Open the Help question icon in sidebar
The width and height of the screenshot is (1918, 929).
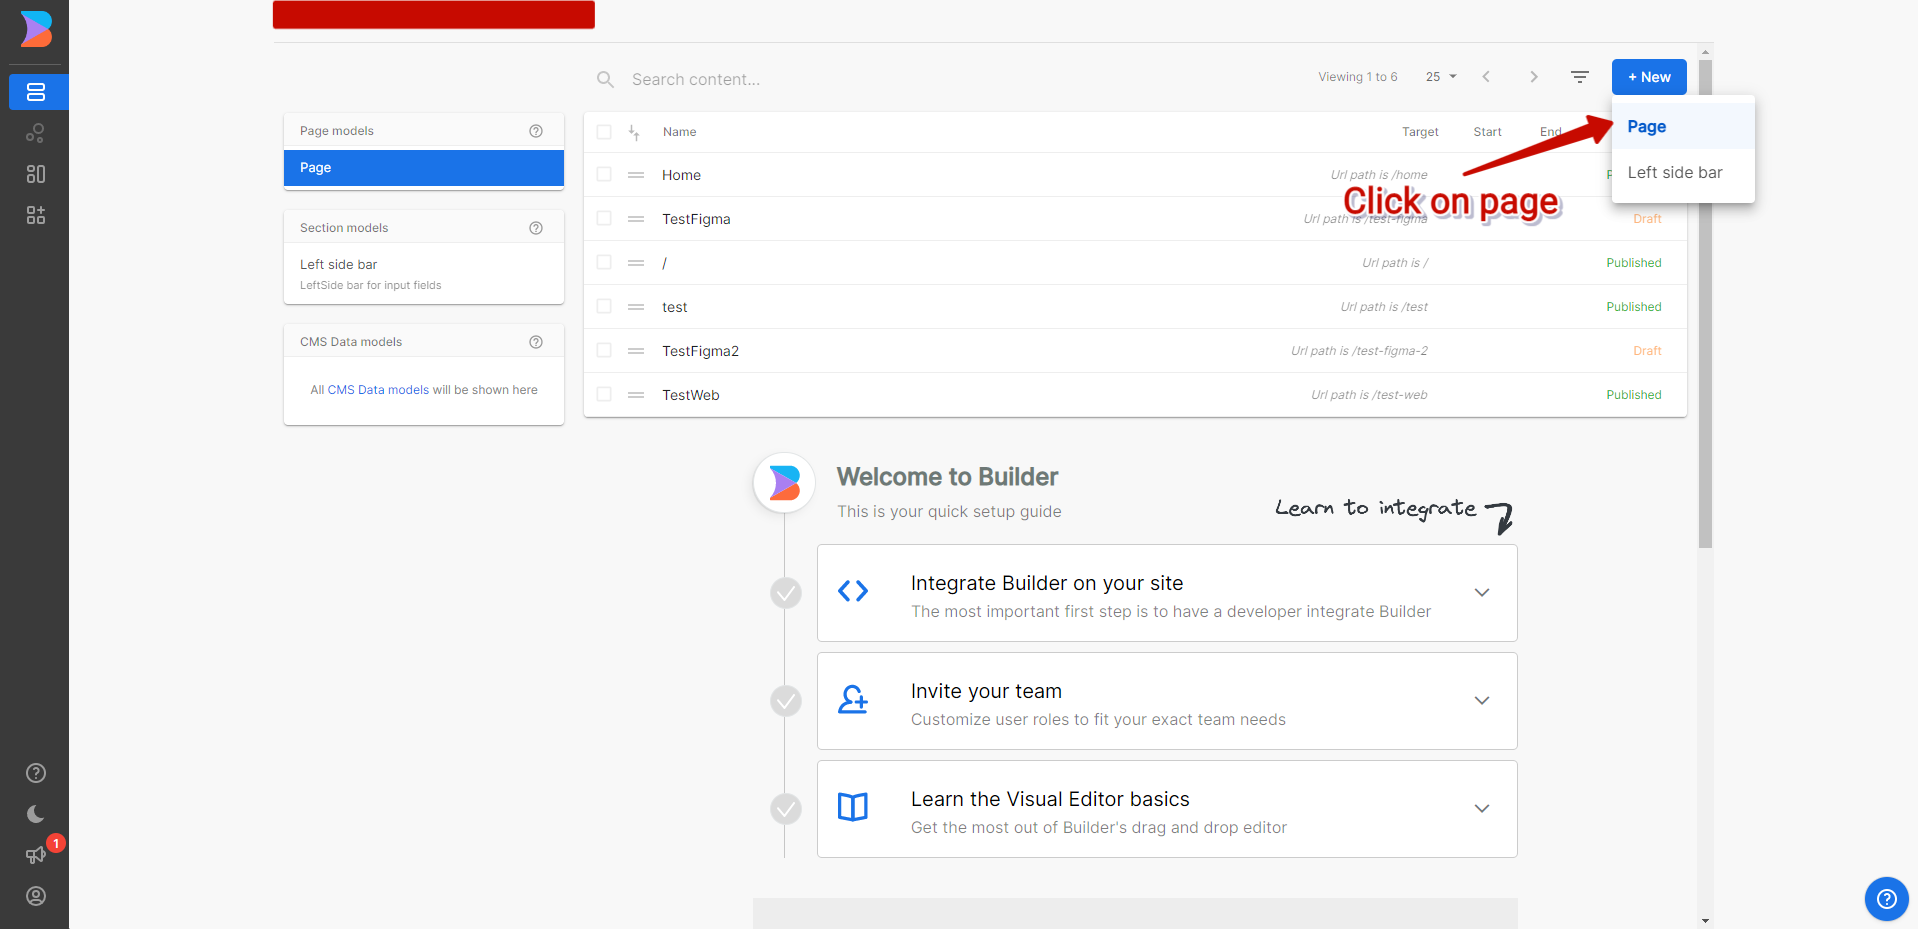(x=36, y=773)
